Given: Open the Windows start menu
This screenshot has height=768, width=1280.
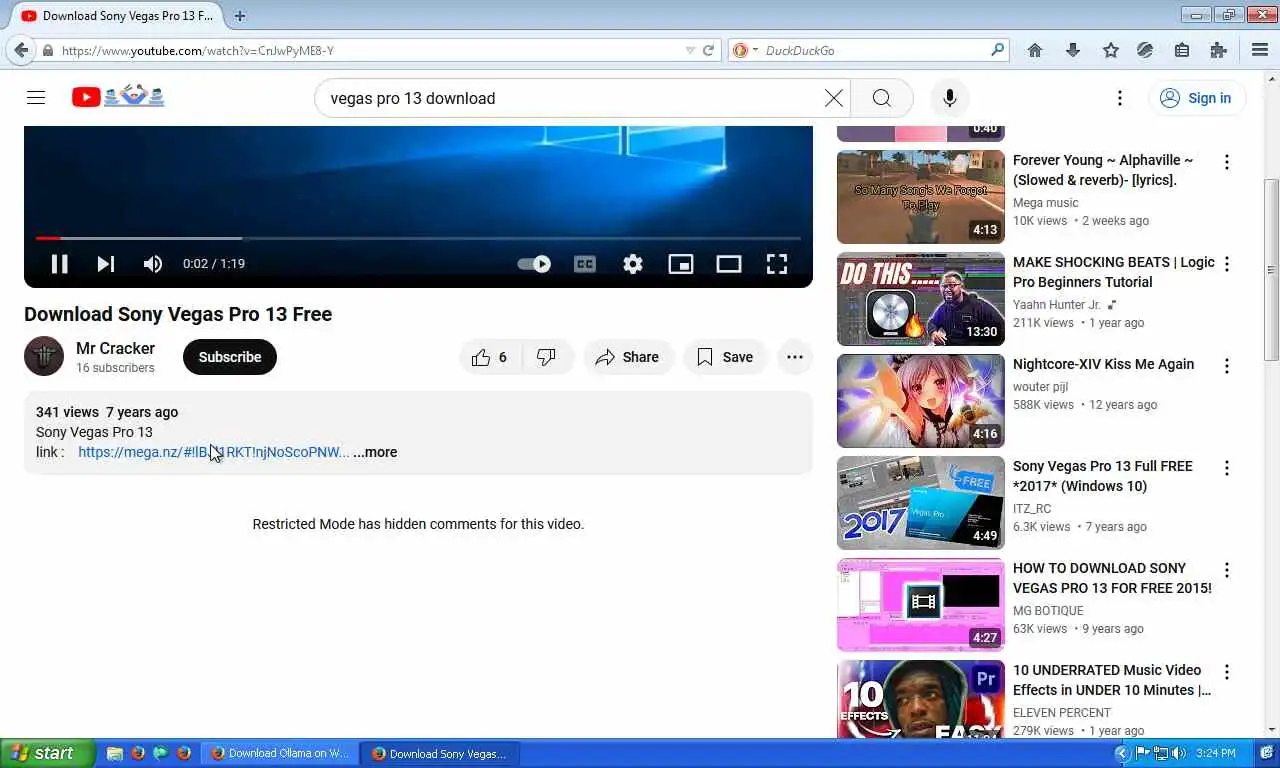Looking at the screenshot, I should (48, 753).
